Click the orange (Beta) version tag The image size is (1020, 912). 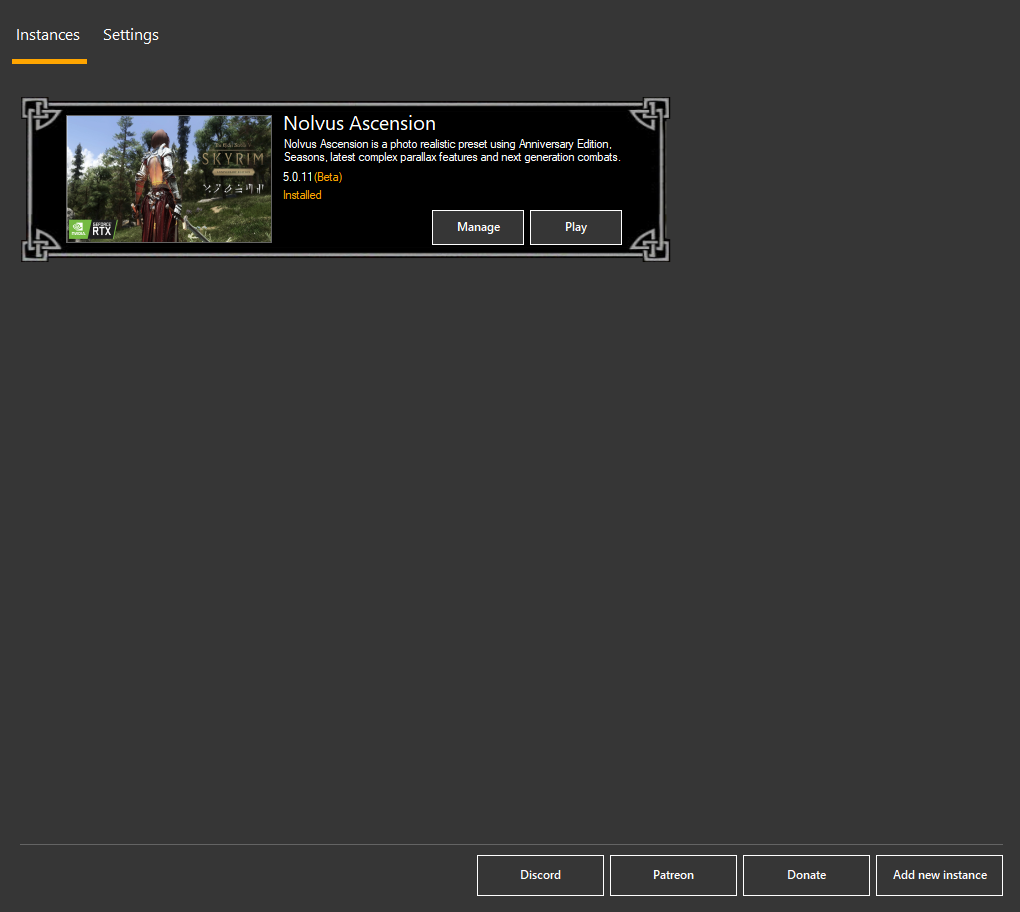[x=328, y=177]
